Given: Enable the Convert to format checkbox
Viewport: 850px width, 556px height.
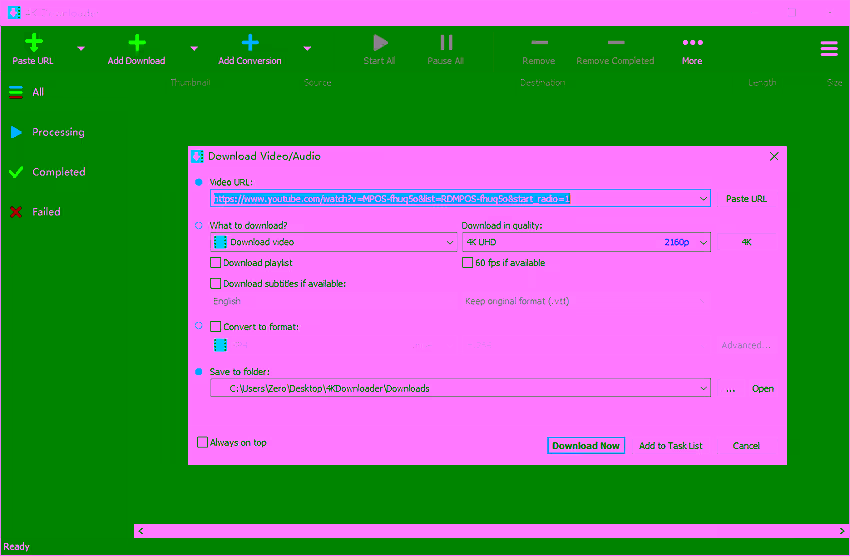Looking at the screenshot, I should [x=215, y=327].
